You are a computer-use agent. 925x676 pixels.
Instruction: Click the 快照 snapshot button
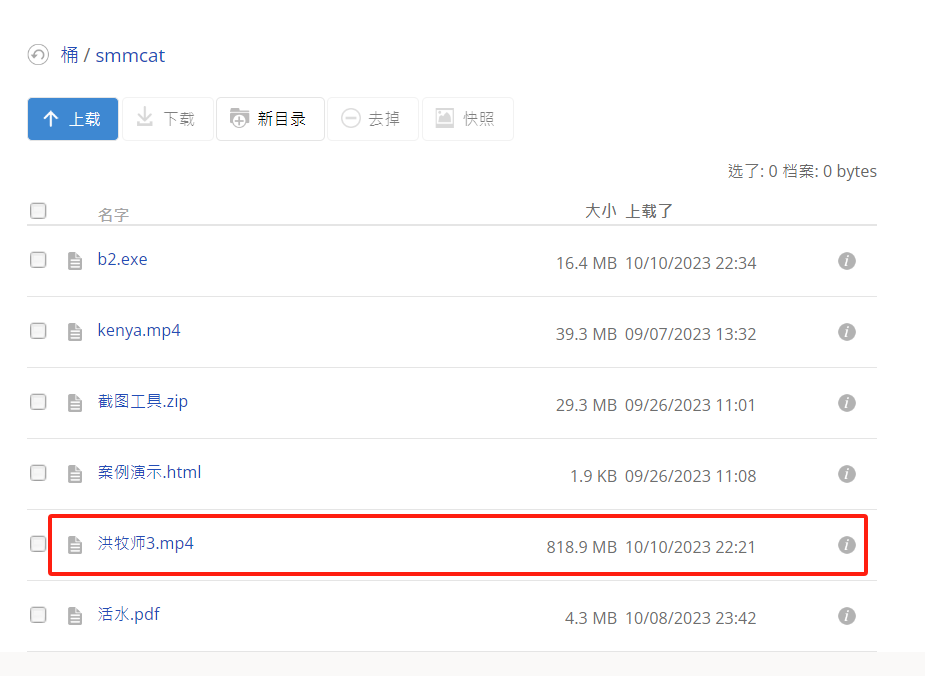(467, 119)
